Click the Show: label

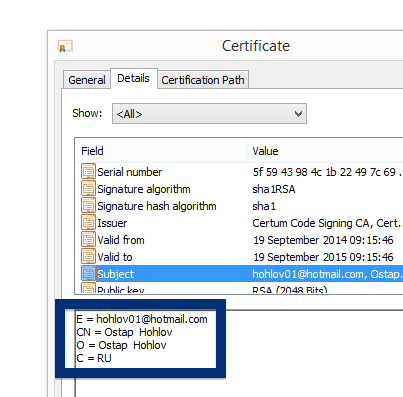coord(87,113)
